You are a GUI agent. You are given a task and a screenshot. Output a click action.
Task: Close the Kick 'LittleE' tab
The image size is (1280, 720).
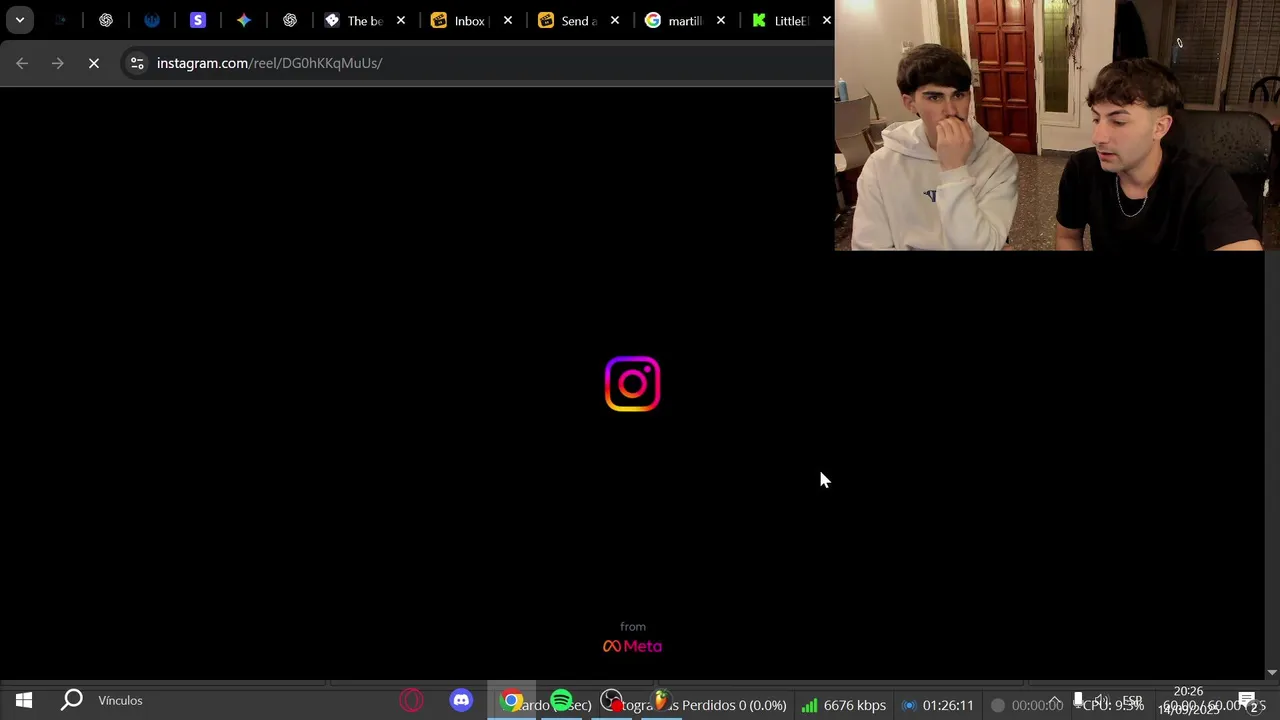[827, 20]
